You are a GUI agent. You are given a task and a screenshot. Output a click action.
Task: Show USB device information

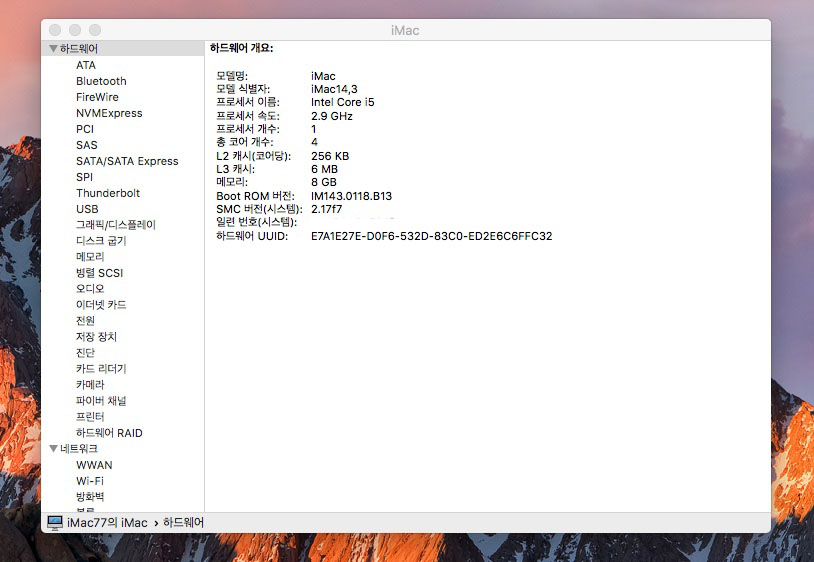coord(87,209)
